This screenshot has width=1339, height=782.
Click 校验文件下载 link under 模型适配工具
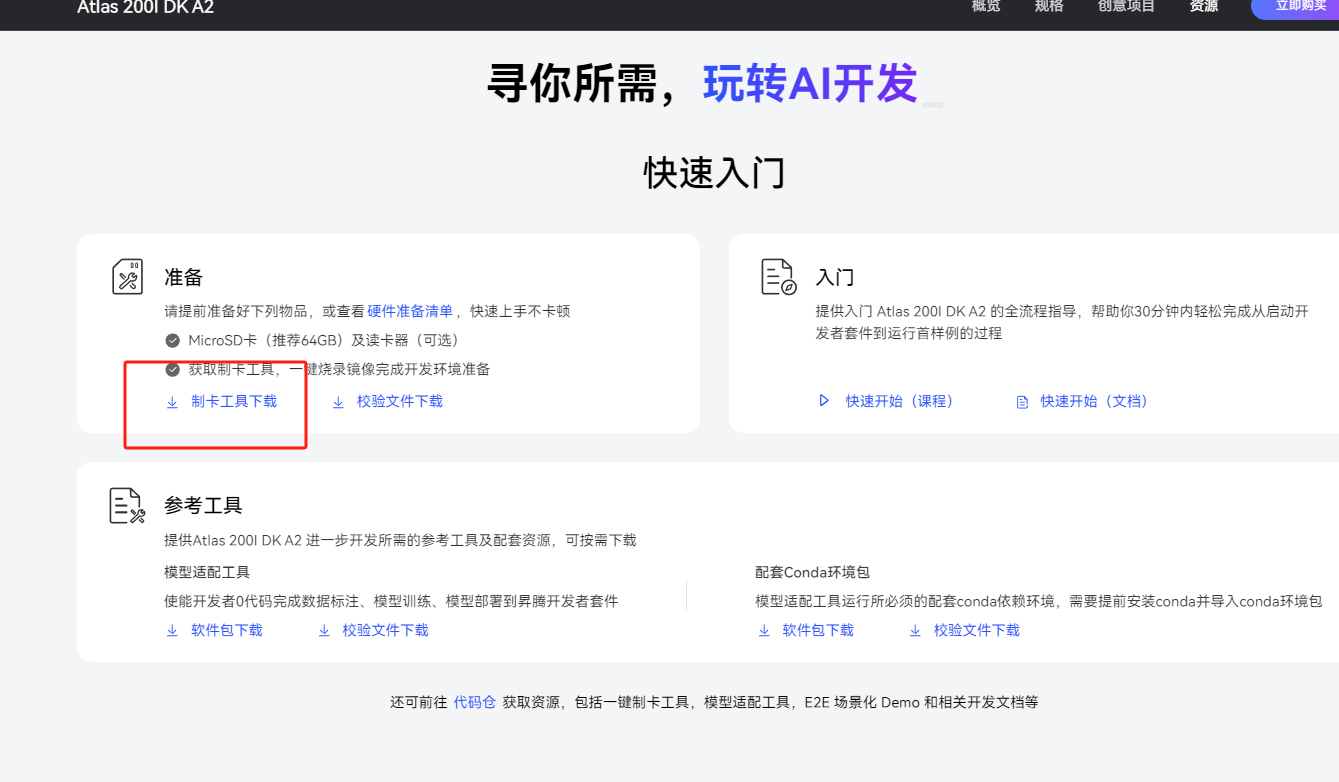pyautogui.click(x=386, y=631)
